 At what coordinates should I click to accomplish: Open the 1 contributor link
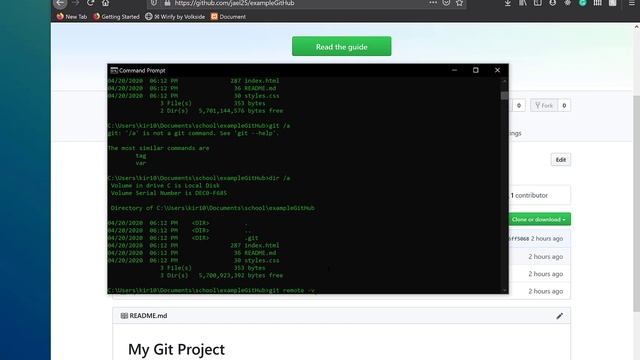pyautogui.click(x=529, y=196)
